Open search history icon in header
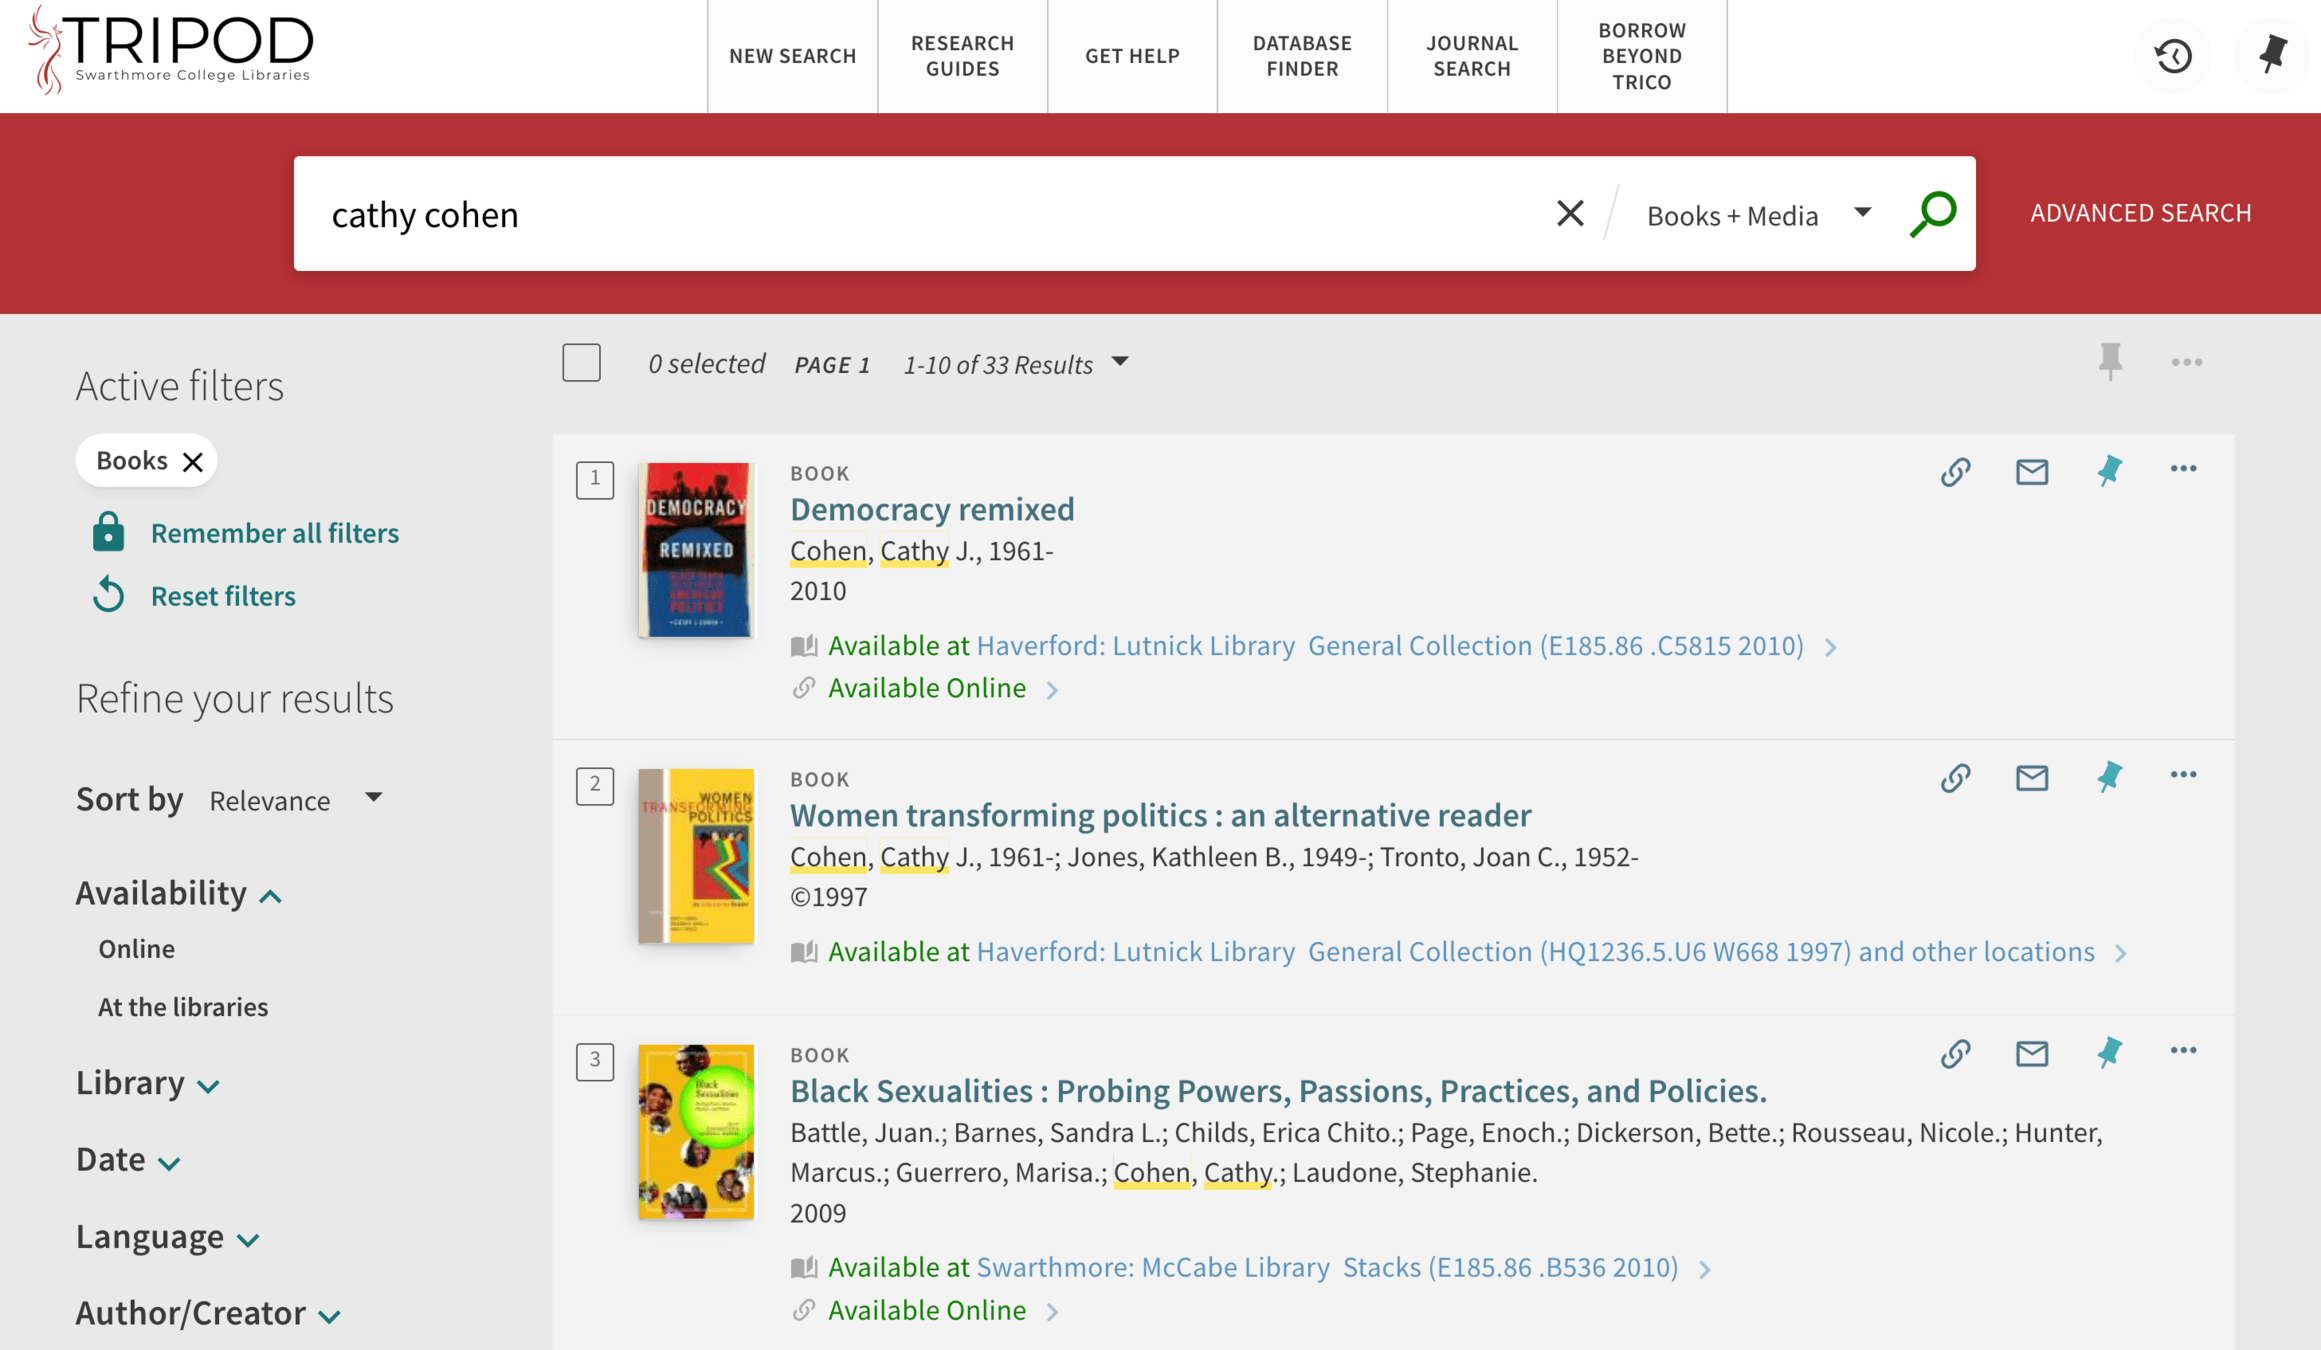 click(2173, 56)
